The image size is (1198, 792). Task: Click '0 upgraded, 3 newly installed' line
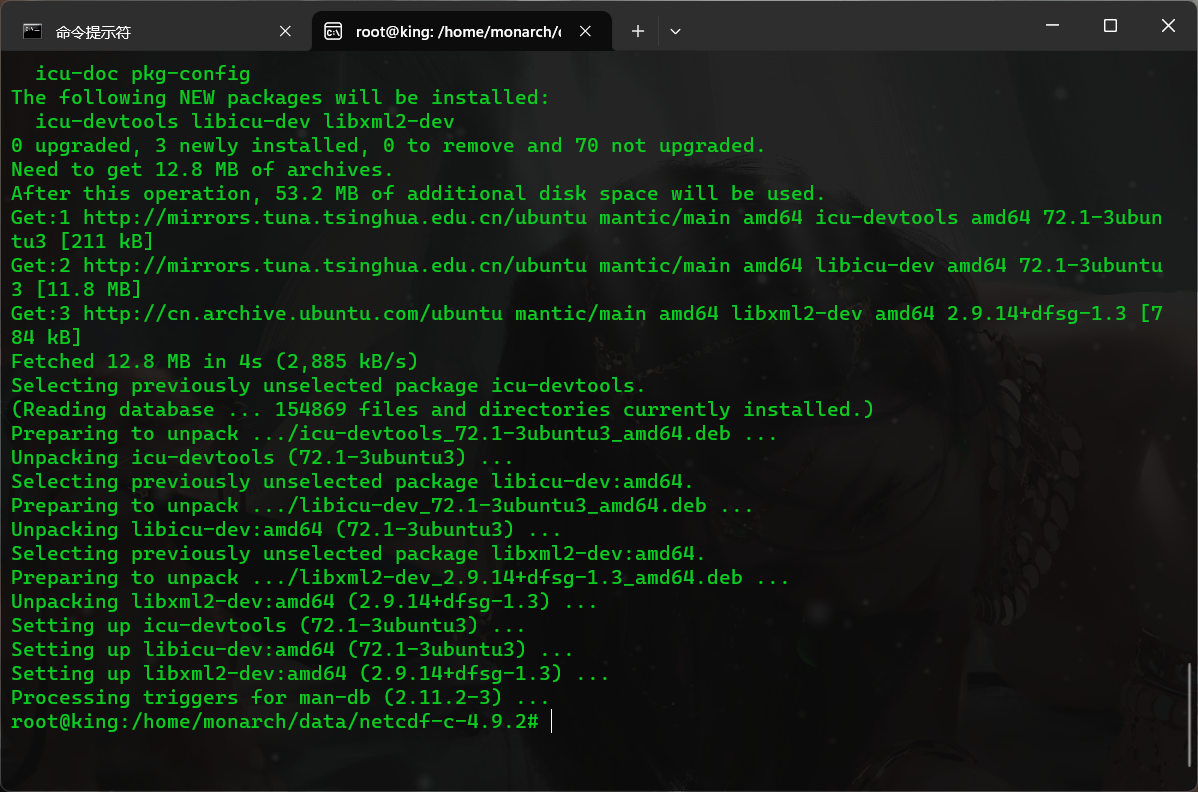point(387,146)
